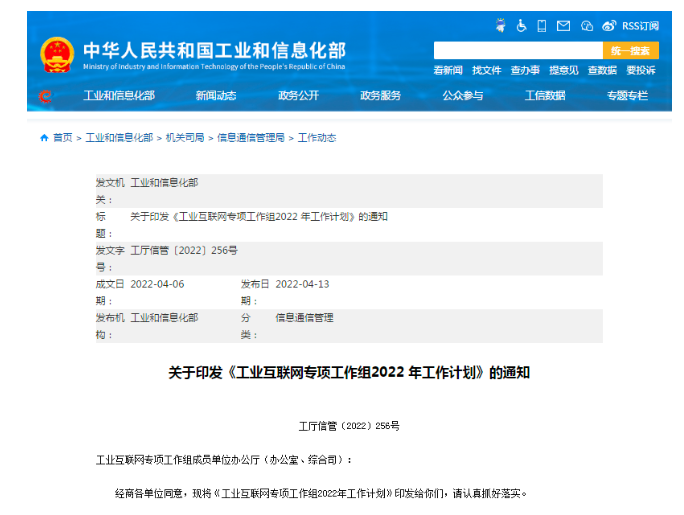684x515 pixels.
Task: Click the red swirl icon in navigation bar
Action: click(45, 96)
